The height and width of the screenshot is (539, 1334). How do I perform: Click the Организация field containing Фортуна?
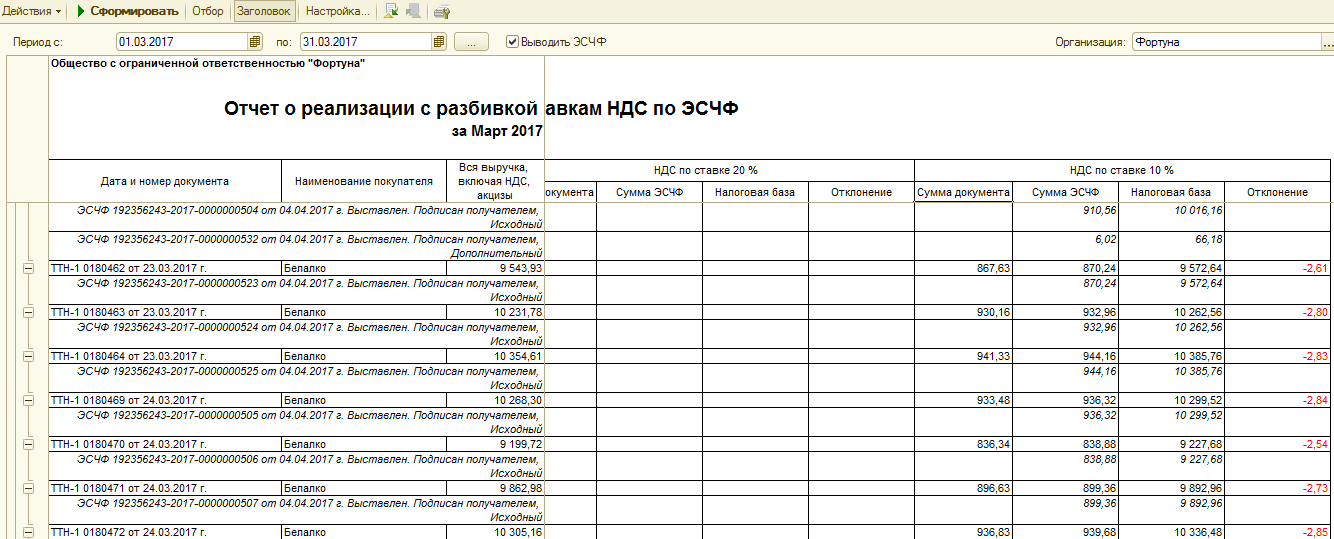(1225, 42)
